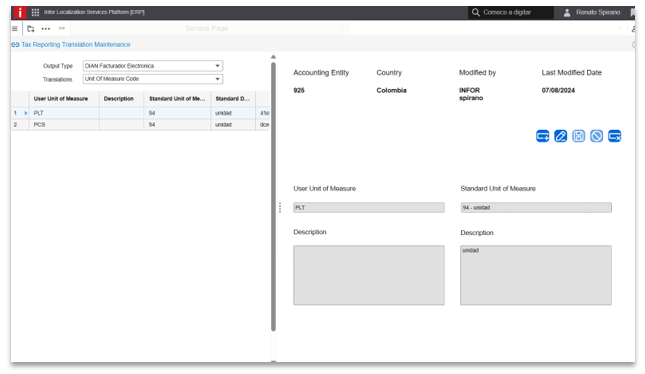Sort by User Unit of Measure column
This screenshot has height=374, width=645.
click(61, 99)
